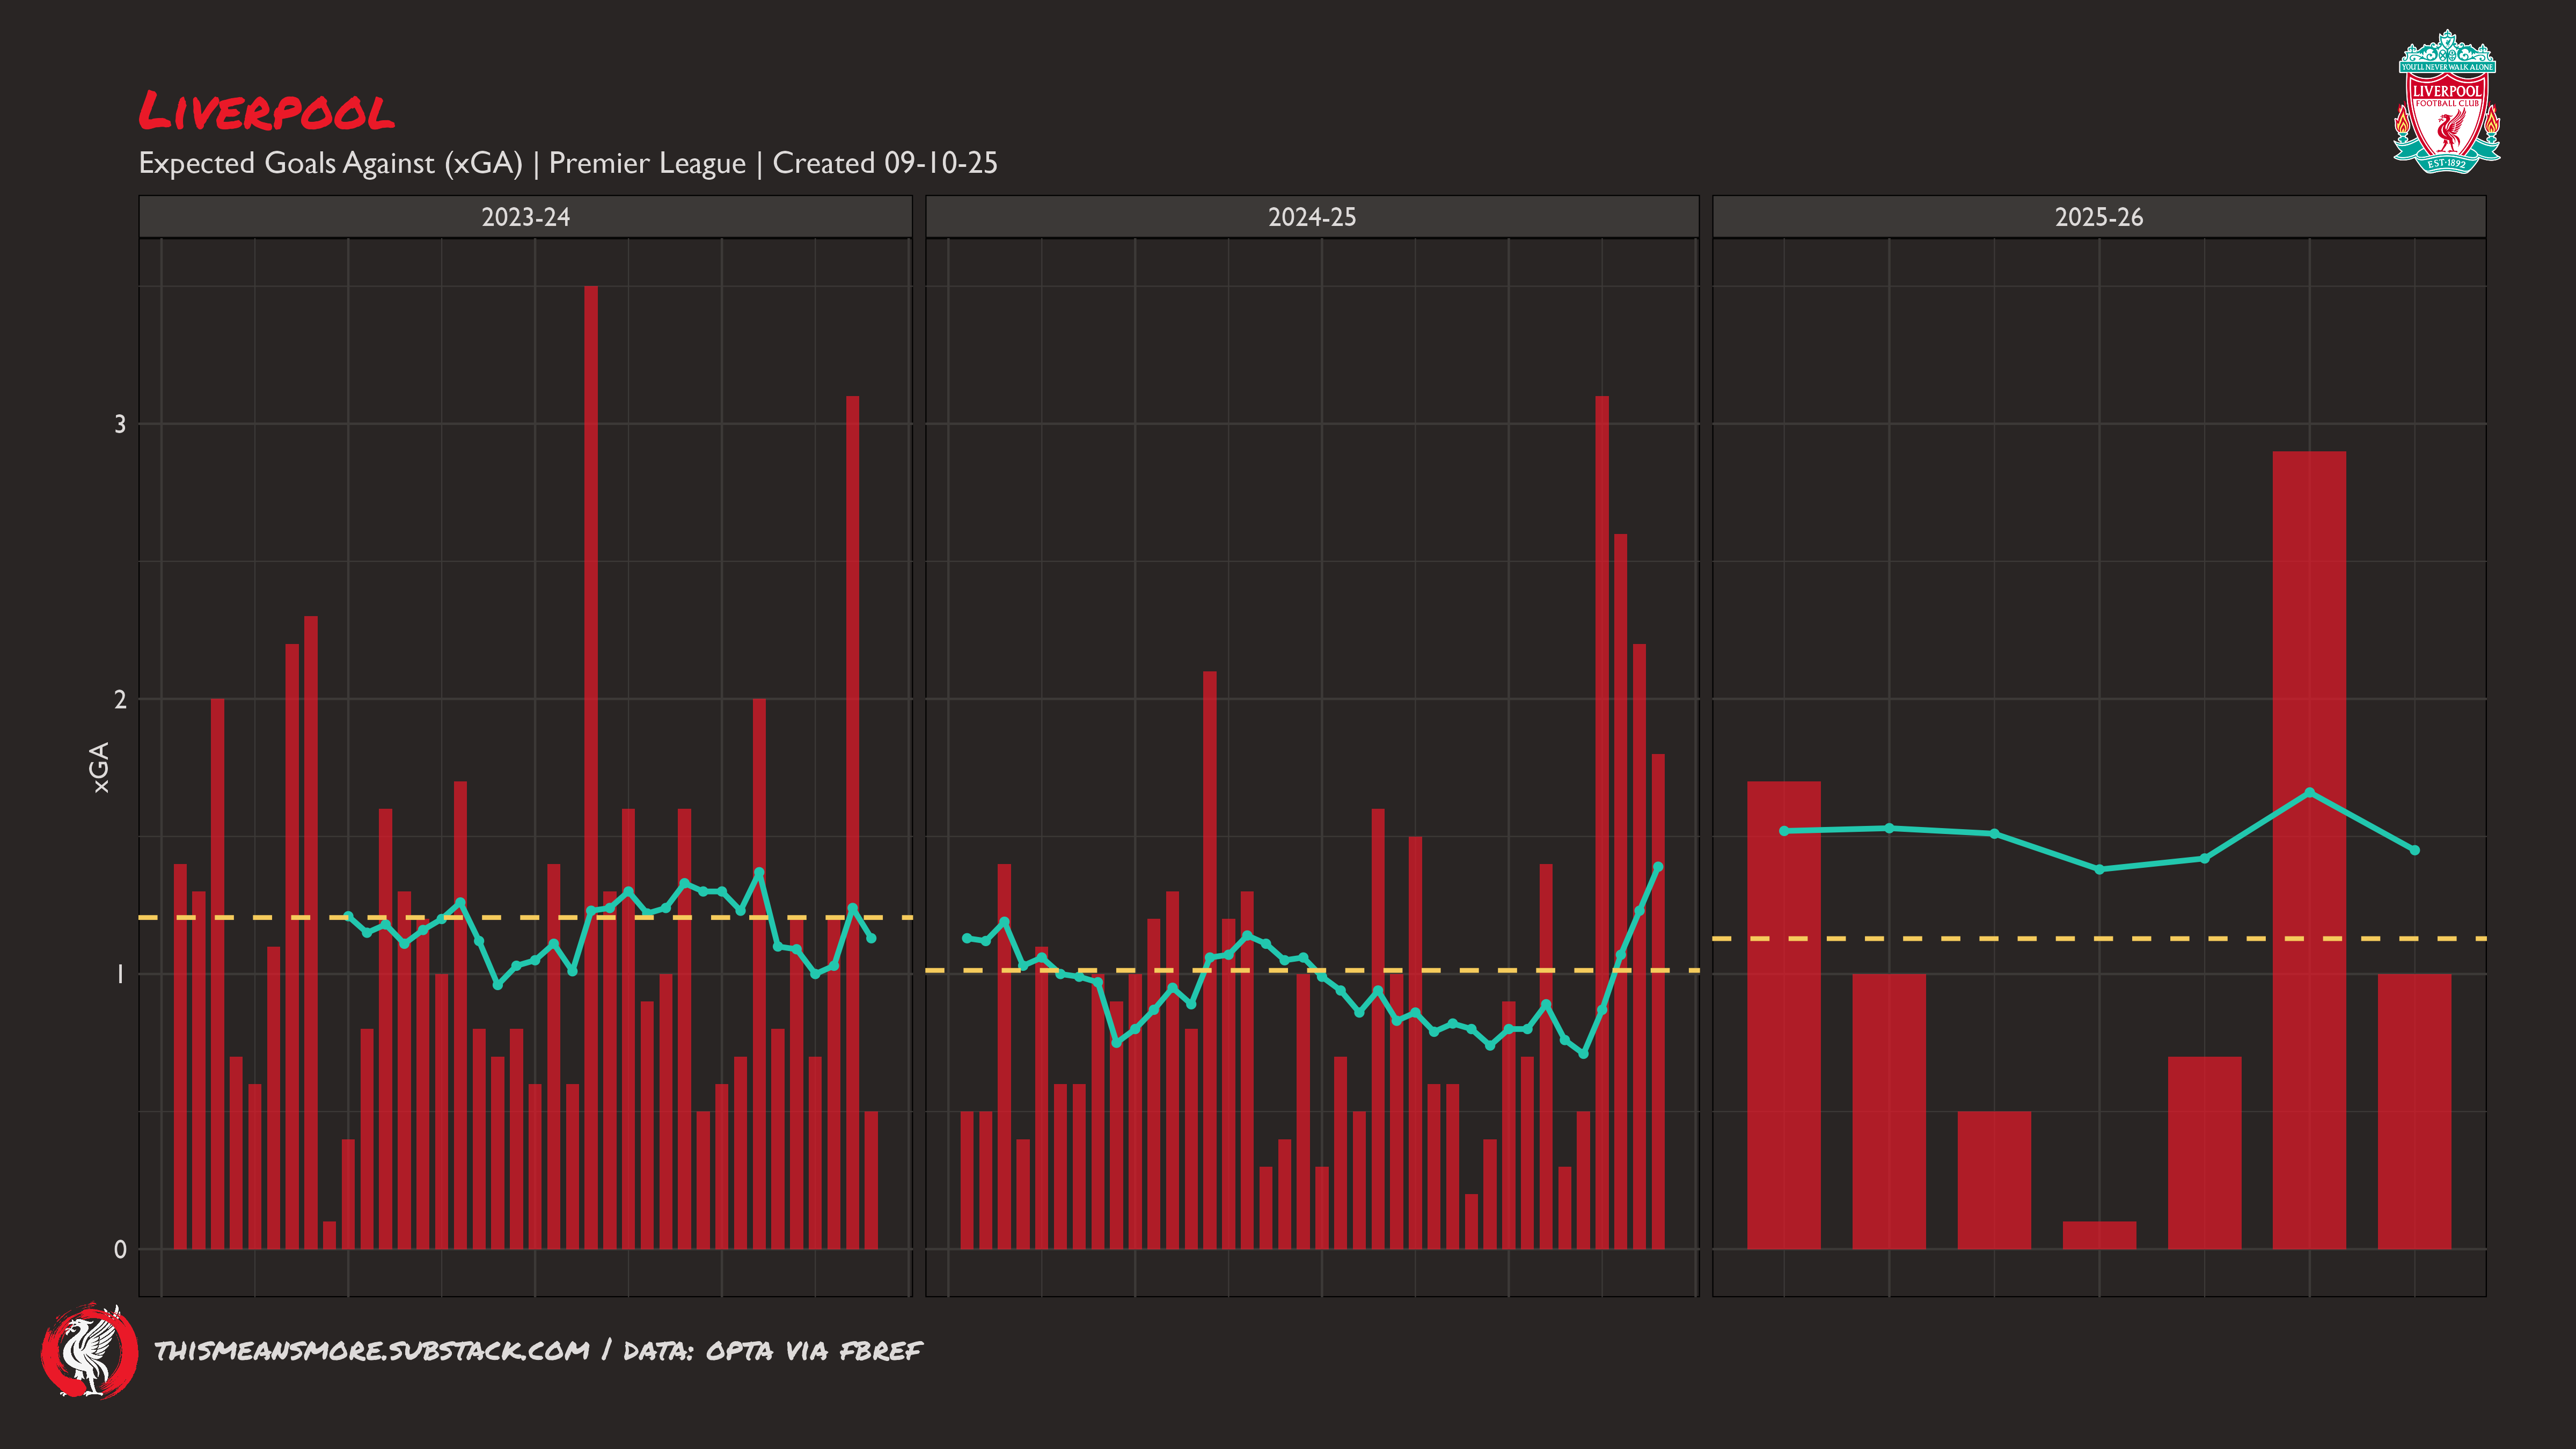The width and height of the screenshot is (2576, 1449).
Task: Click the last teal point in 2024-25
Action: click(1658, 867)
